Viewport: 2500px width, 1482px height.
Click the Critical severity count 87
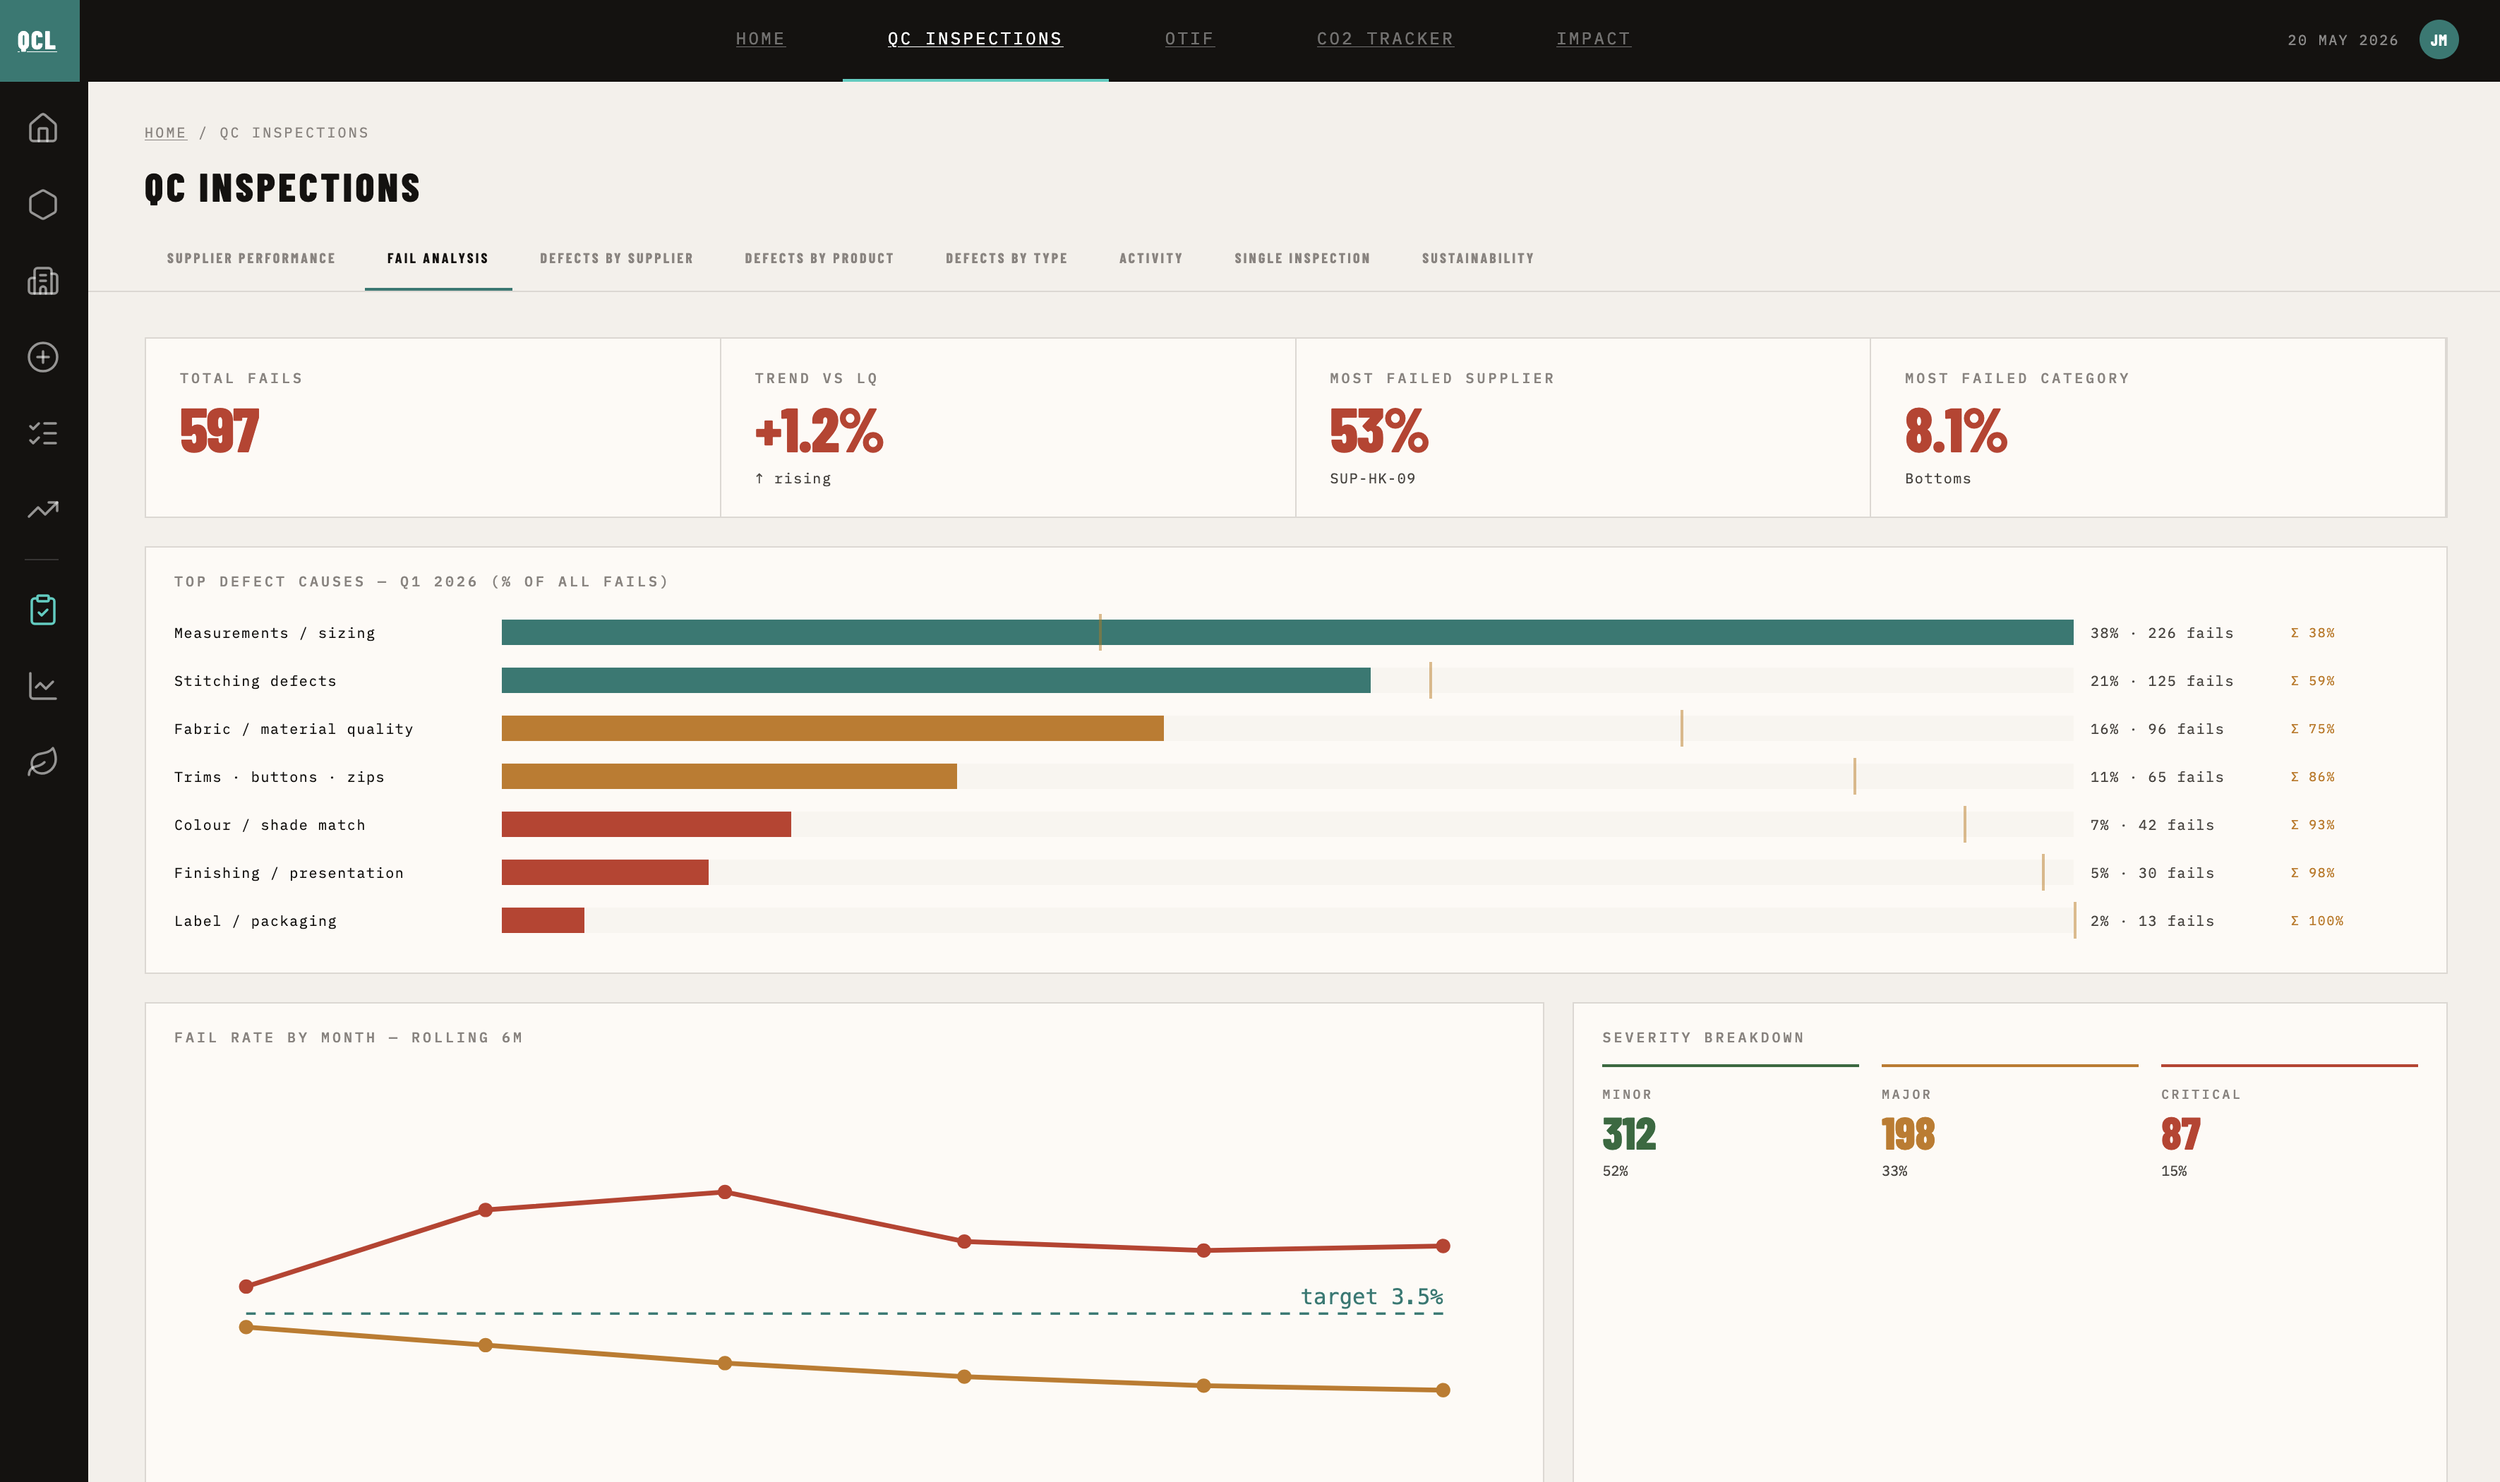point(2180,1134)
